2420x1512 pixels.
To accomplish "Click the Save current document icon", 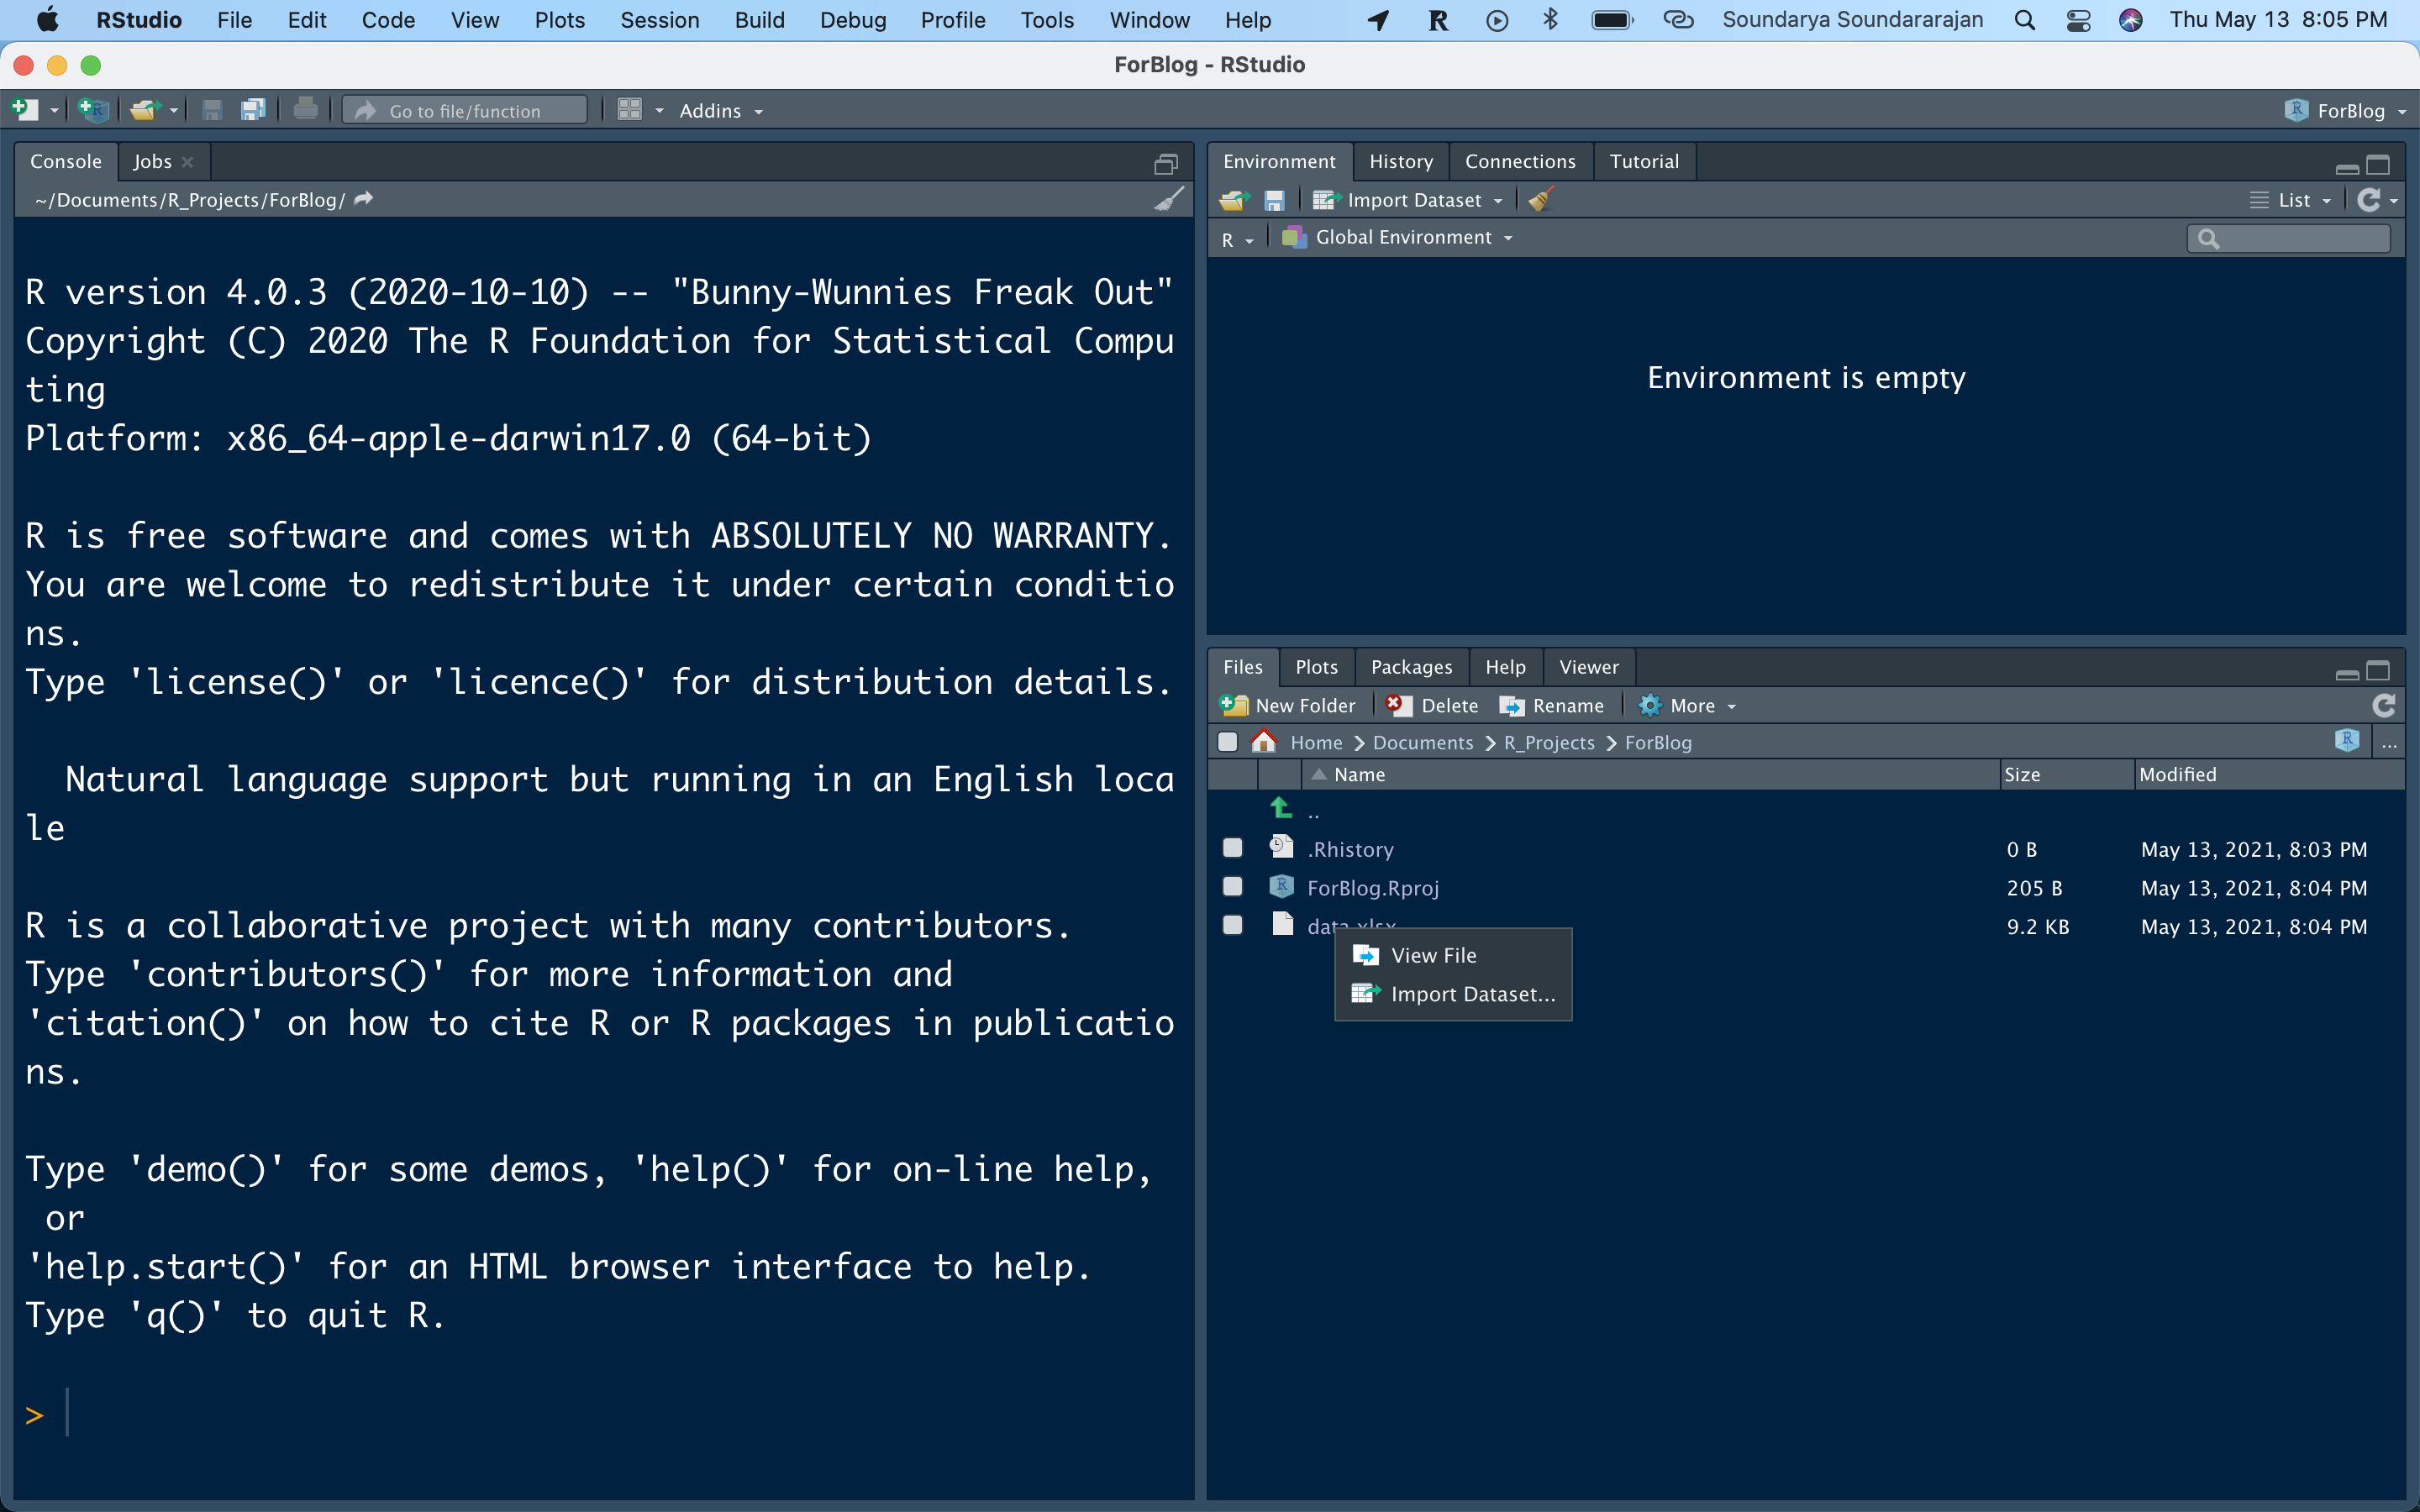I will (x=212, y=110).
